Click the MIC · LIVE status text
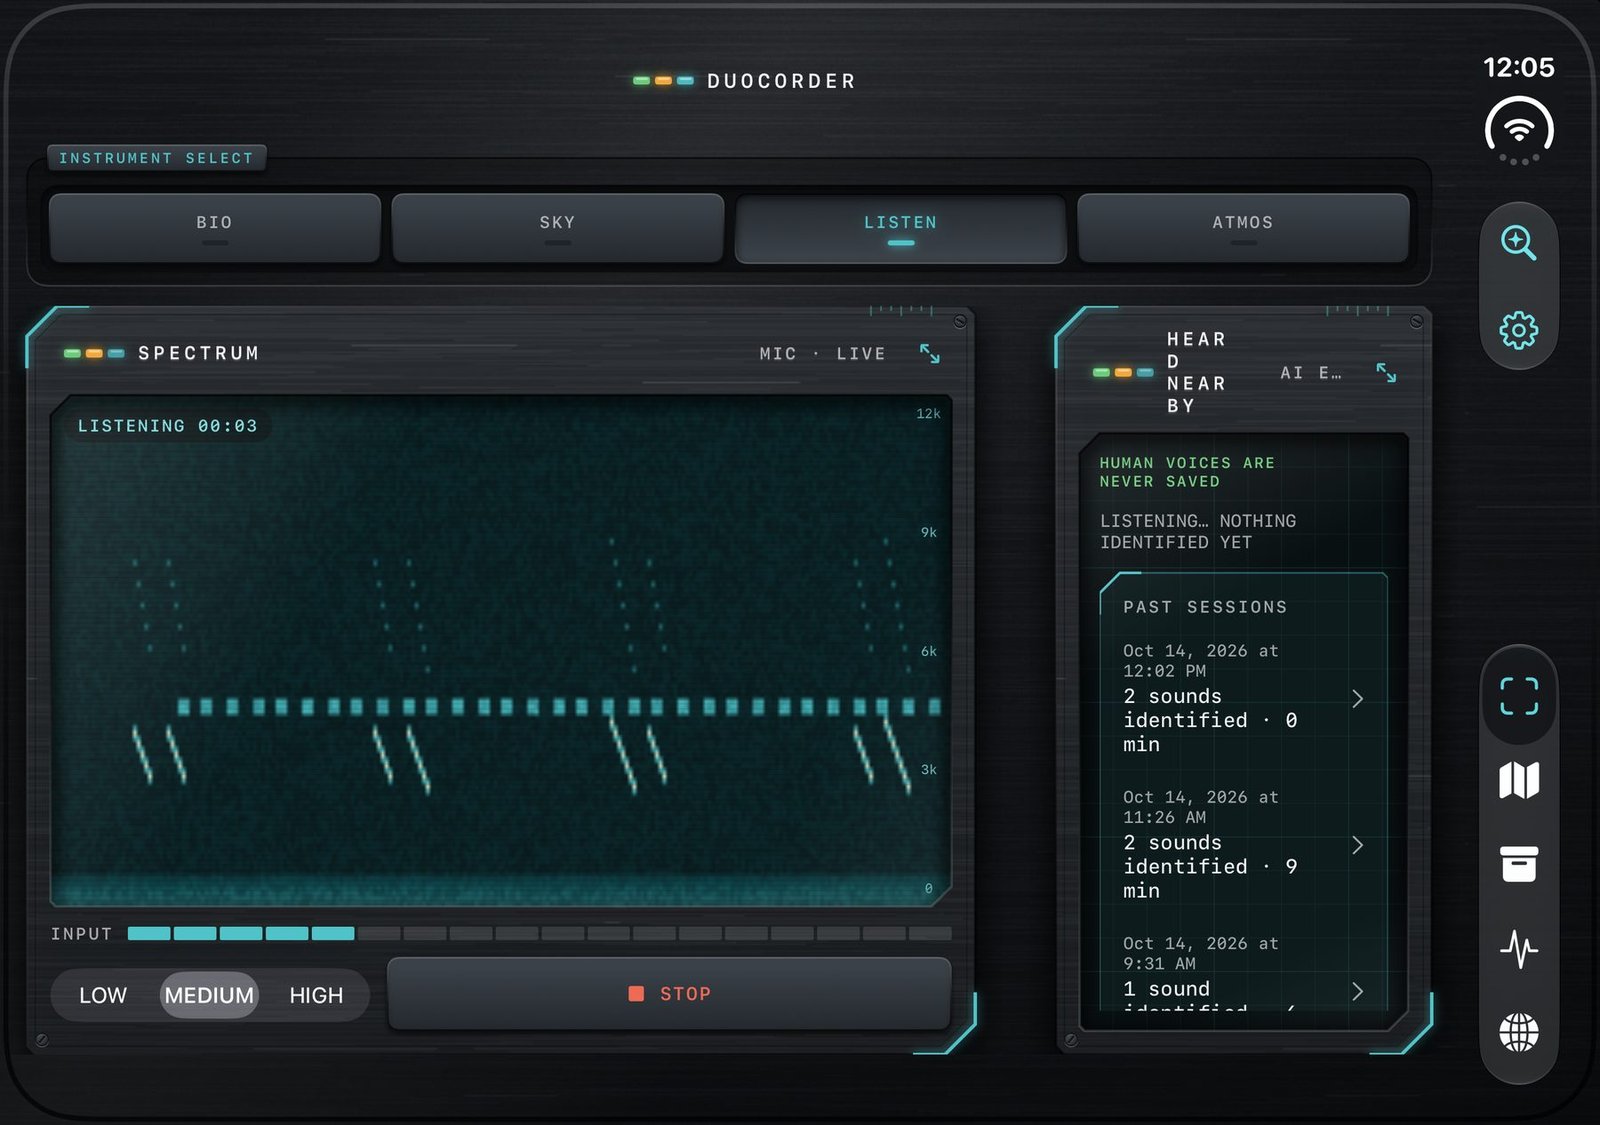This screenshot has height=1125, width=1600. [822, 354]
